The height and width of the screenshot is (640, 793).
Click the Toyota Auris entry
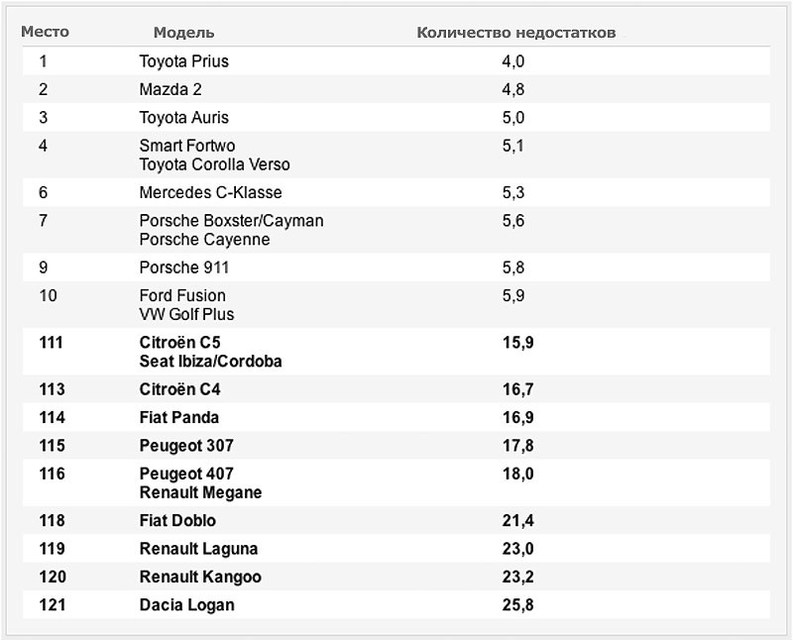tap(184, 118)
